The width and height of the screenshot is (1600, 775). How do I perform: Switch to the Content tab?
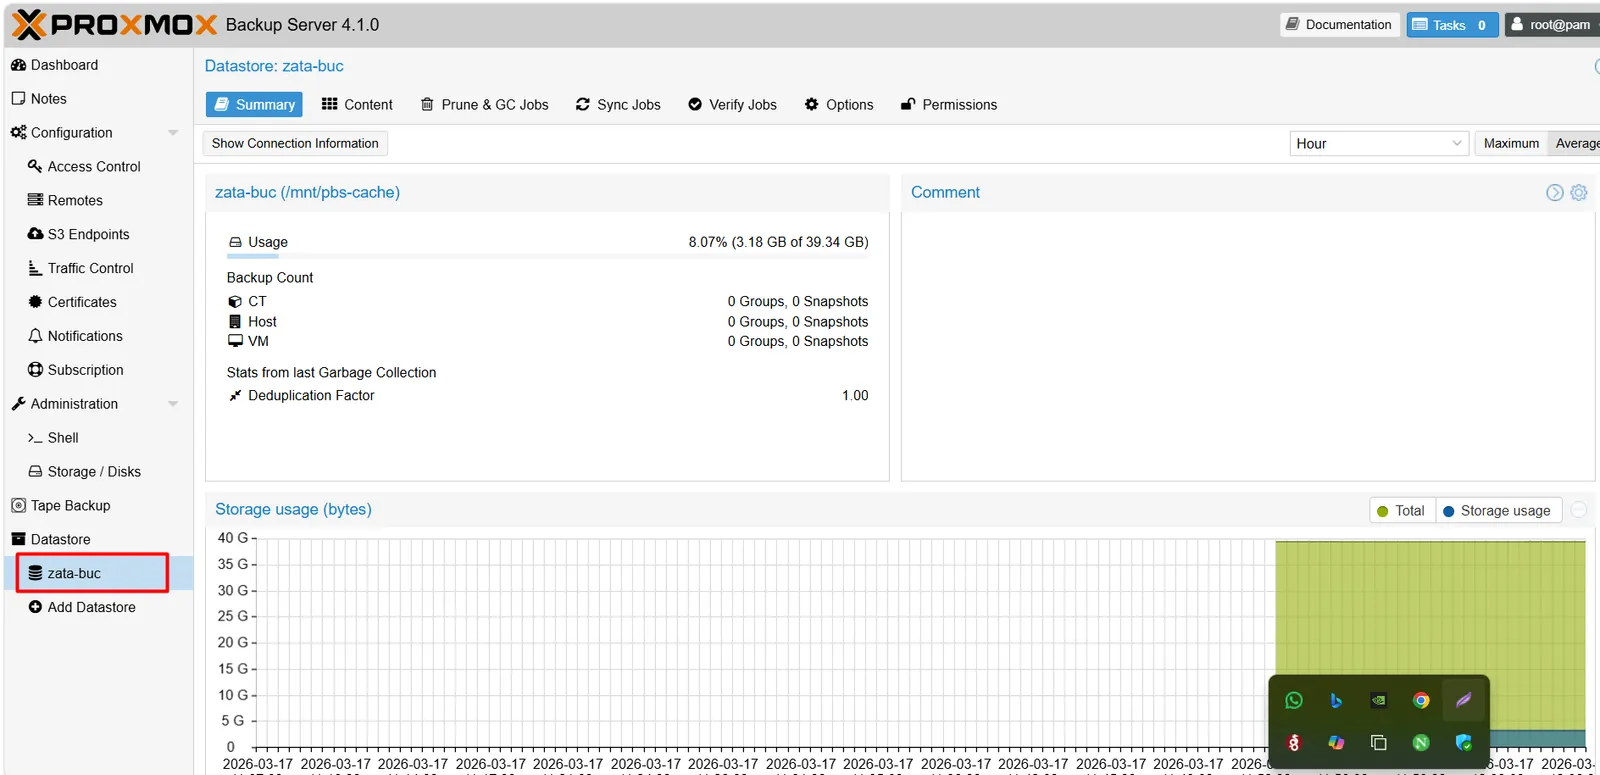tap(357, 105)
